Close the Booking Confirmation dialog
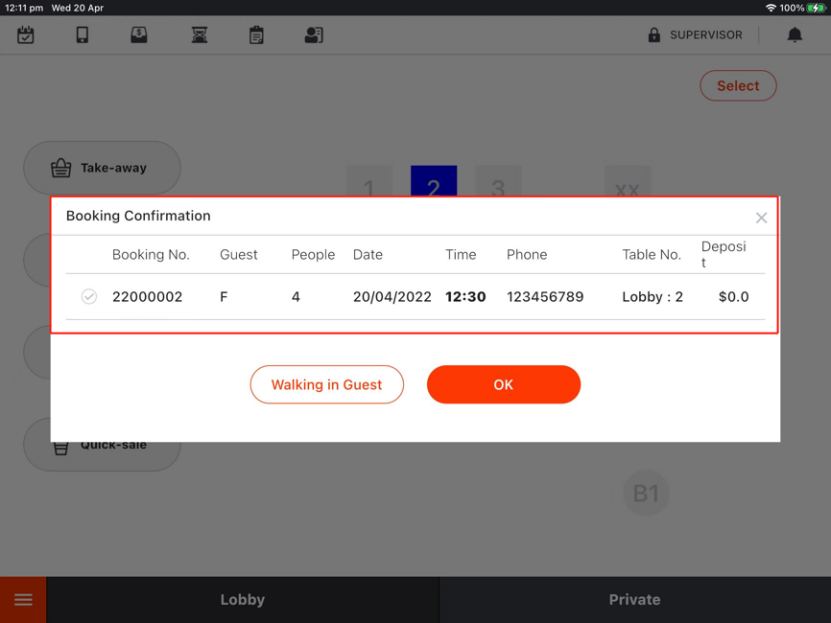This screenshot has width=831, height=623. click(761, 218)
